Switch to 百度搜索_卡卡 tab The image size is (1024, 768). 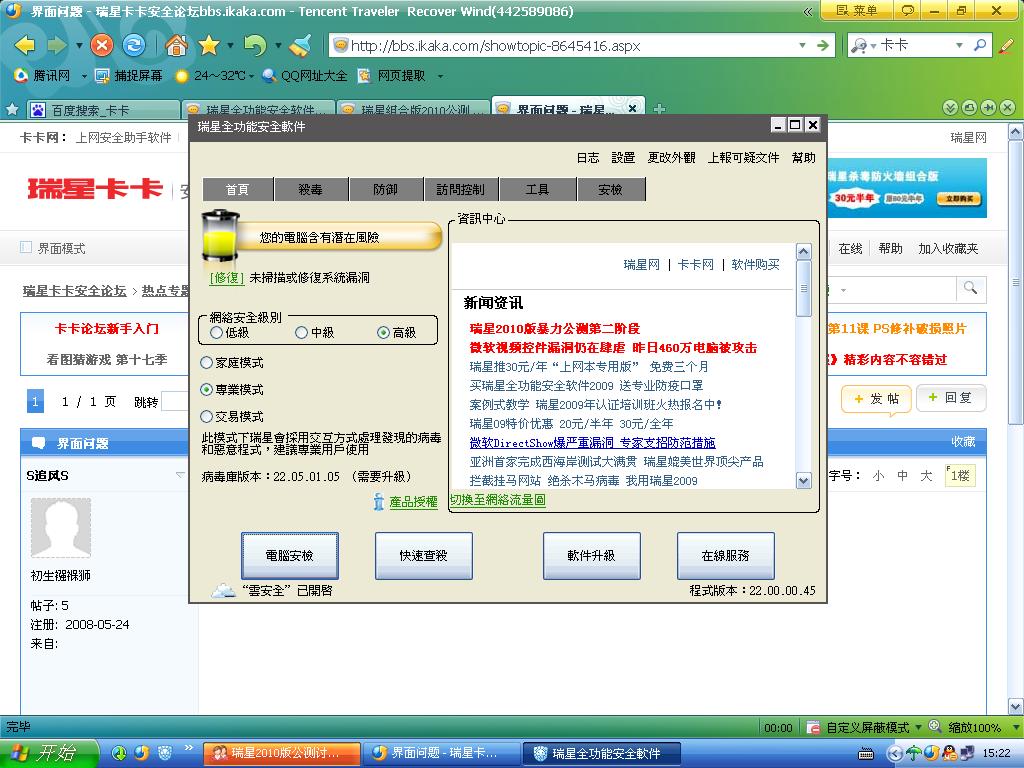tap(103, 110)
